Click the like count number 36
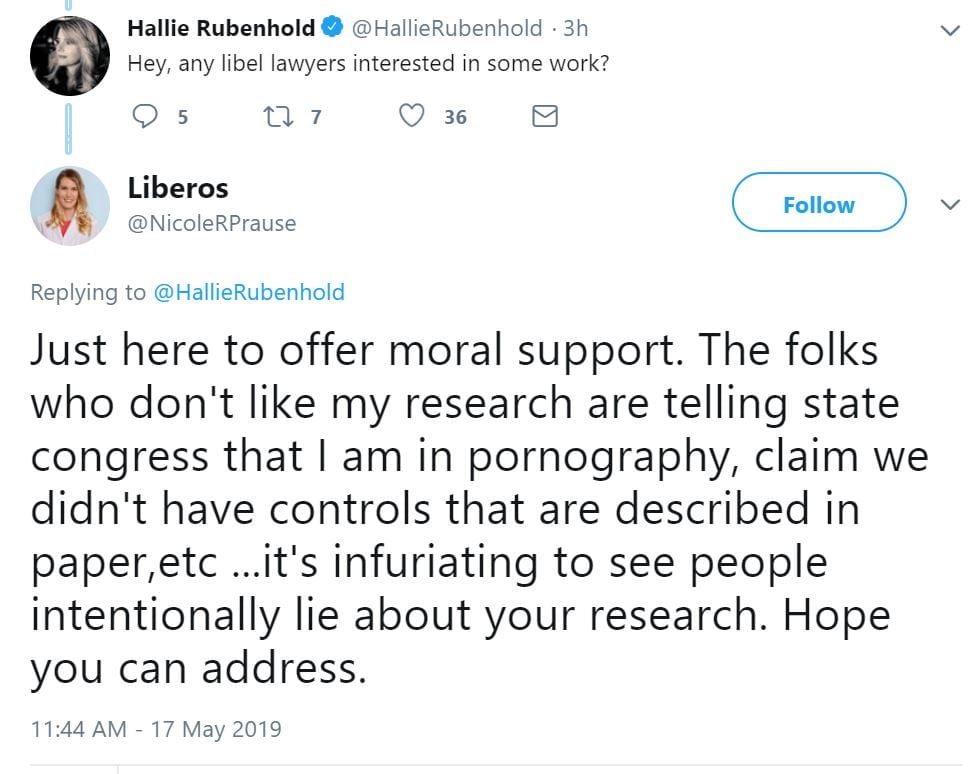Image resolution: width=972 pixels, height=774 pixels. click(455, 118)
